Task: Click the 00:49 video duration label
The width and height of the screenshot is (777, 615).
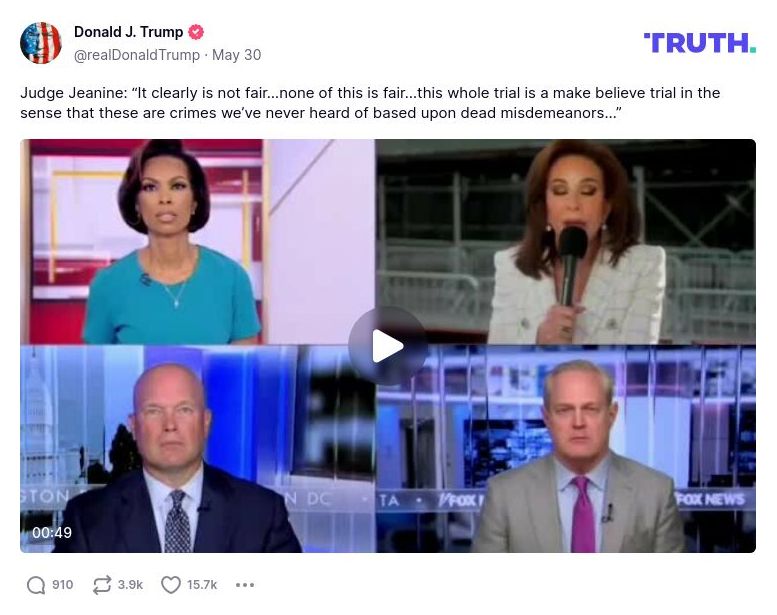Action: 52,533
